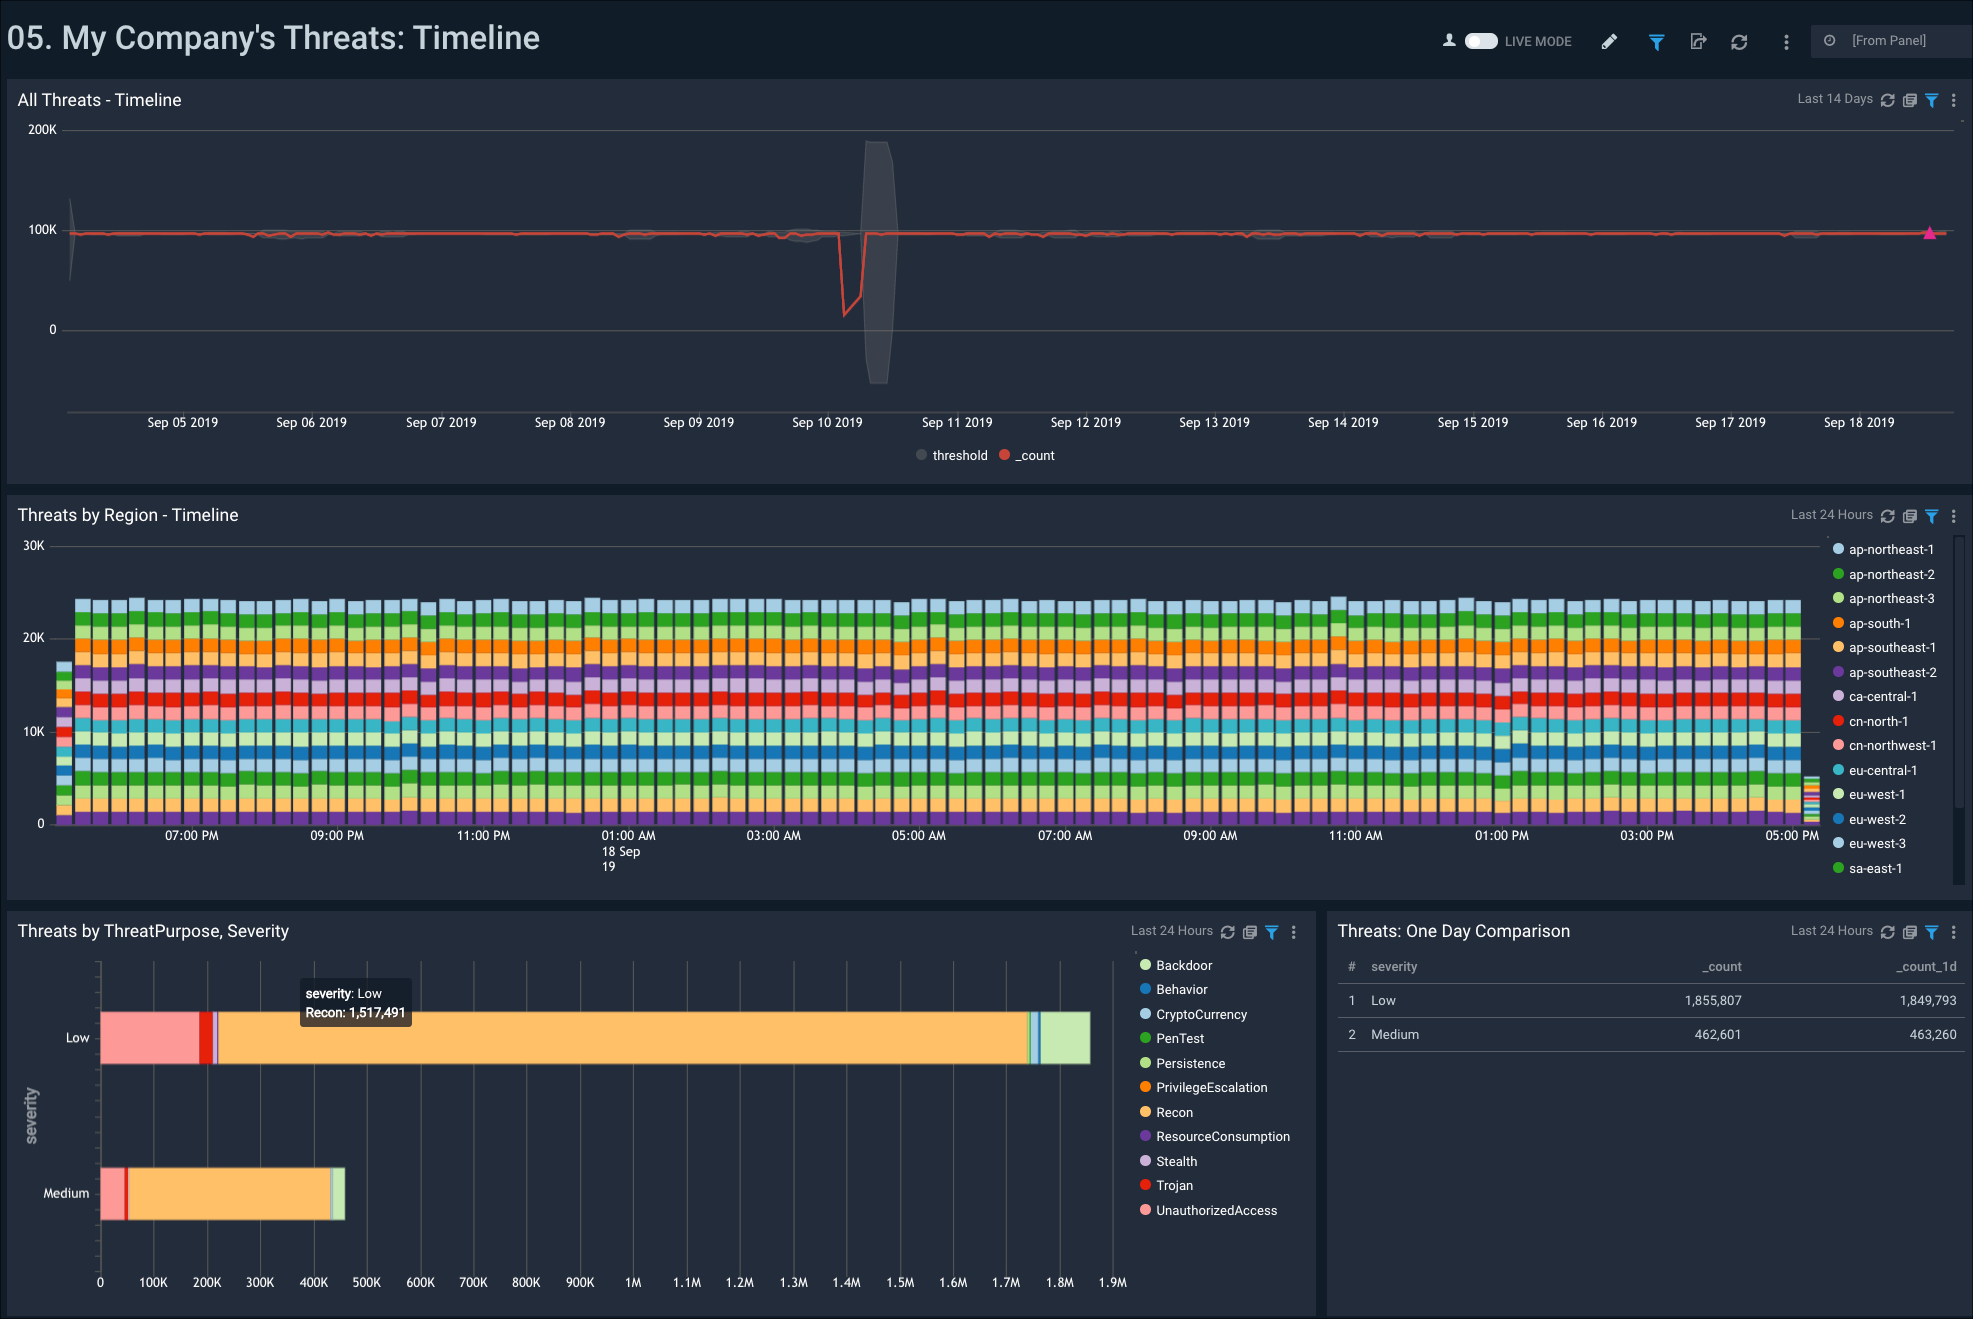Click the refresh icon in All Threats Timeline
Screen dimensions: 1973x1319
click(1888, 100)
